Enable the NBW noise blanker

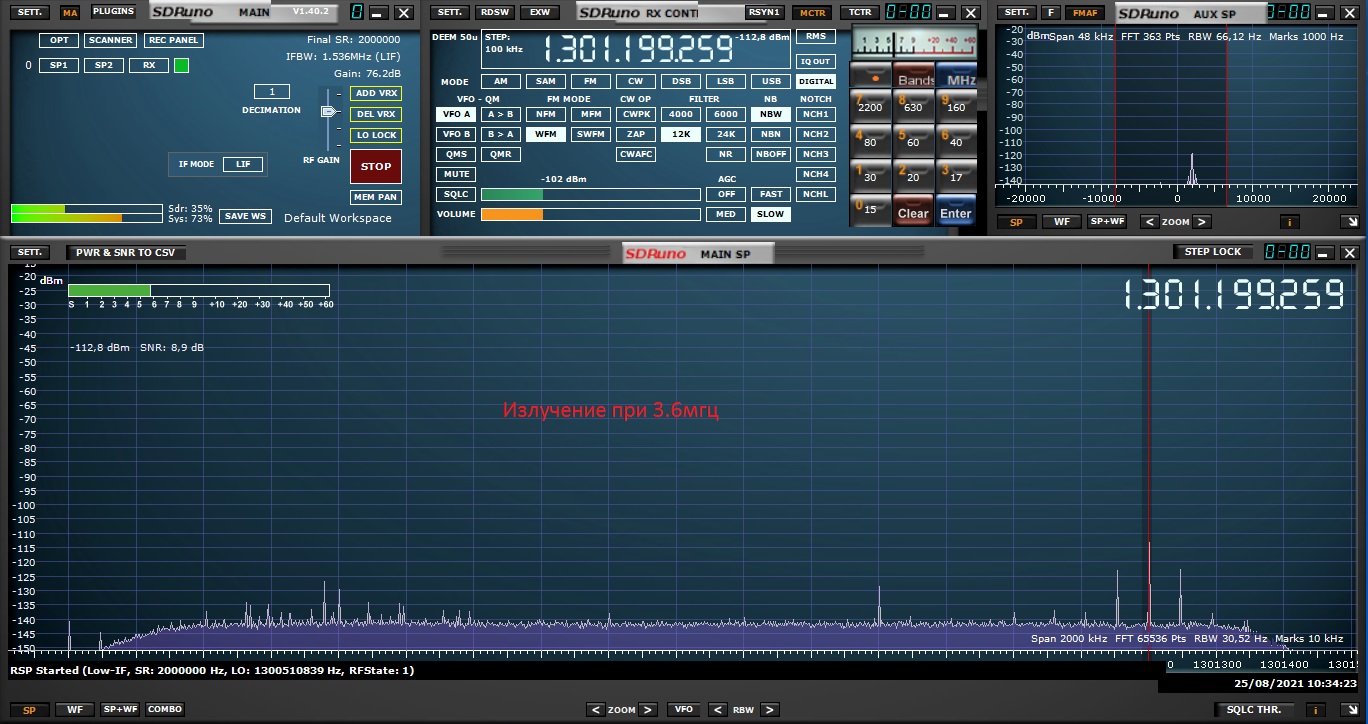coord(771,114)
